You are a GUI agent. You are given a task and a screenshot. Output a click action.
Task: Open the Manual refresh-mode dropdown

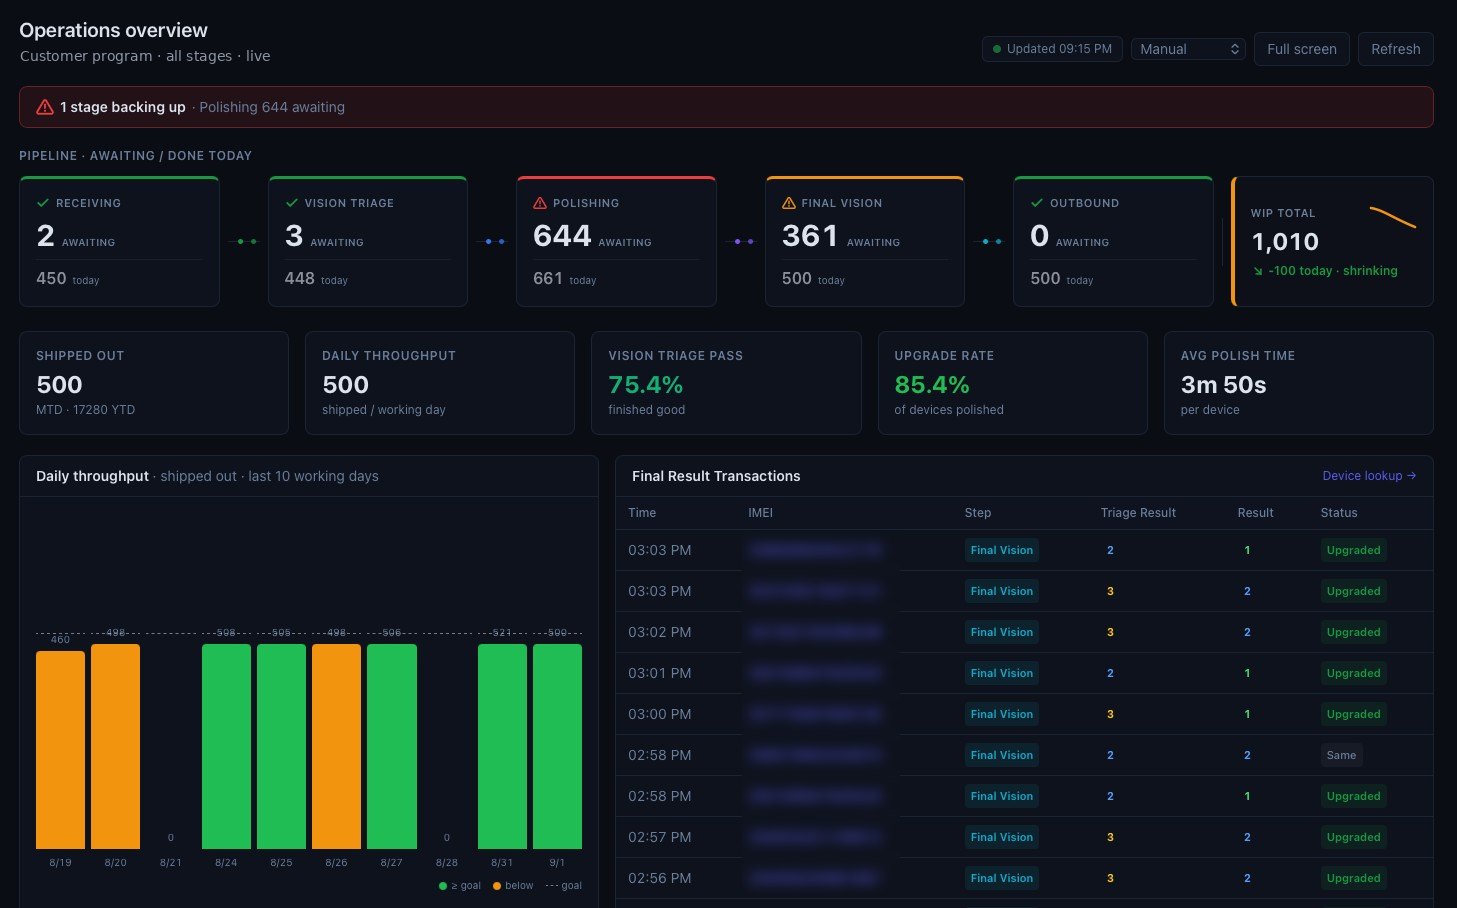tap(1188, 49)
